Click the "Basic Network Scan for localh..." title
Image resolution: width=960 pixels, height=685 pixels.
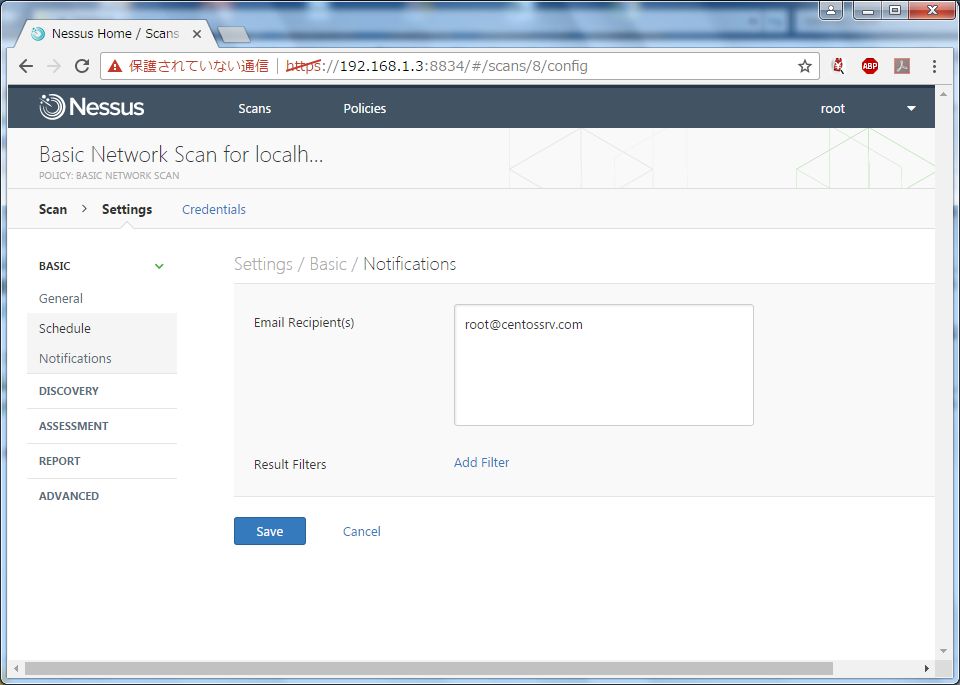click(x=181, y=154)
